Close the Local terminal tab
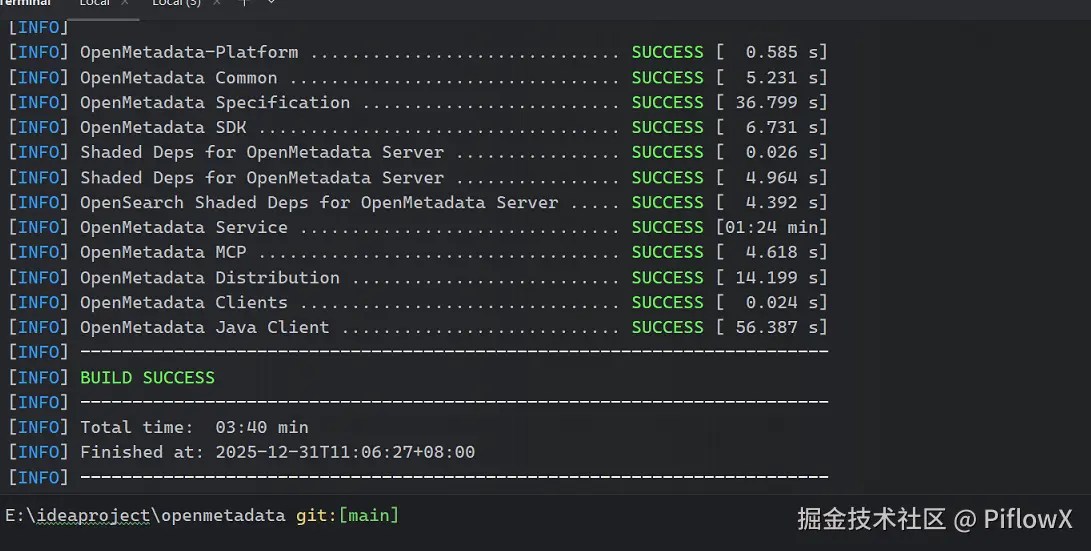This screenshot has height=551, width=1091. [127, 4]
